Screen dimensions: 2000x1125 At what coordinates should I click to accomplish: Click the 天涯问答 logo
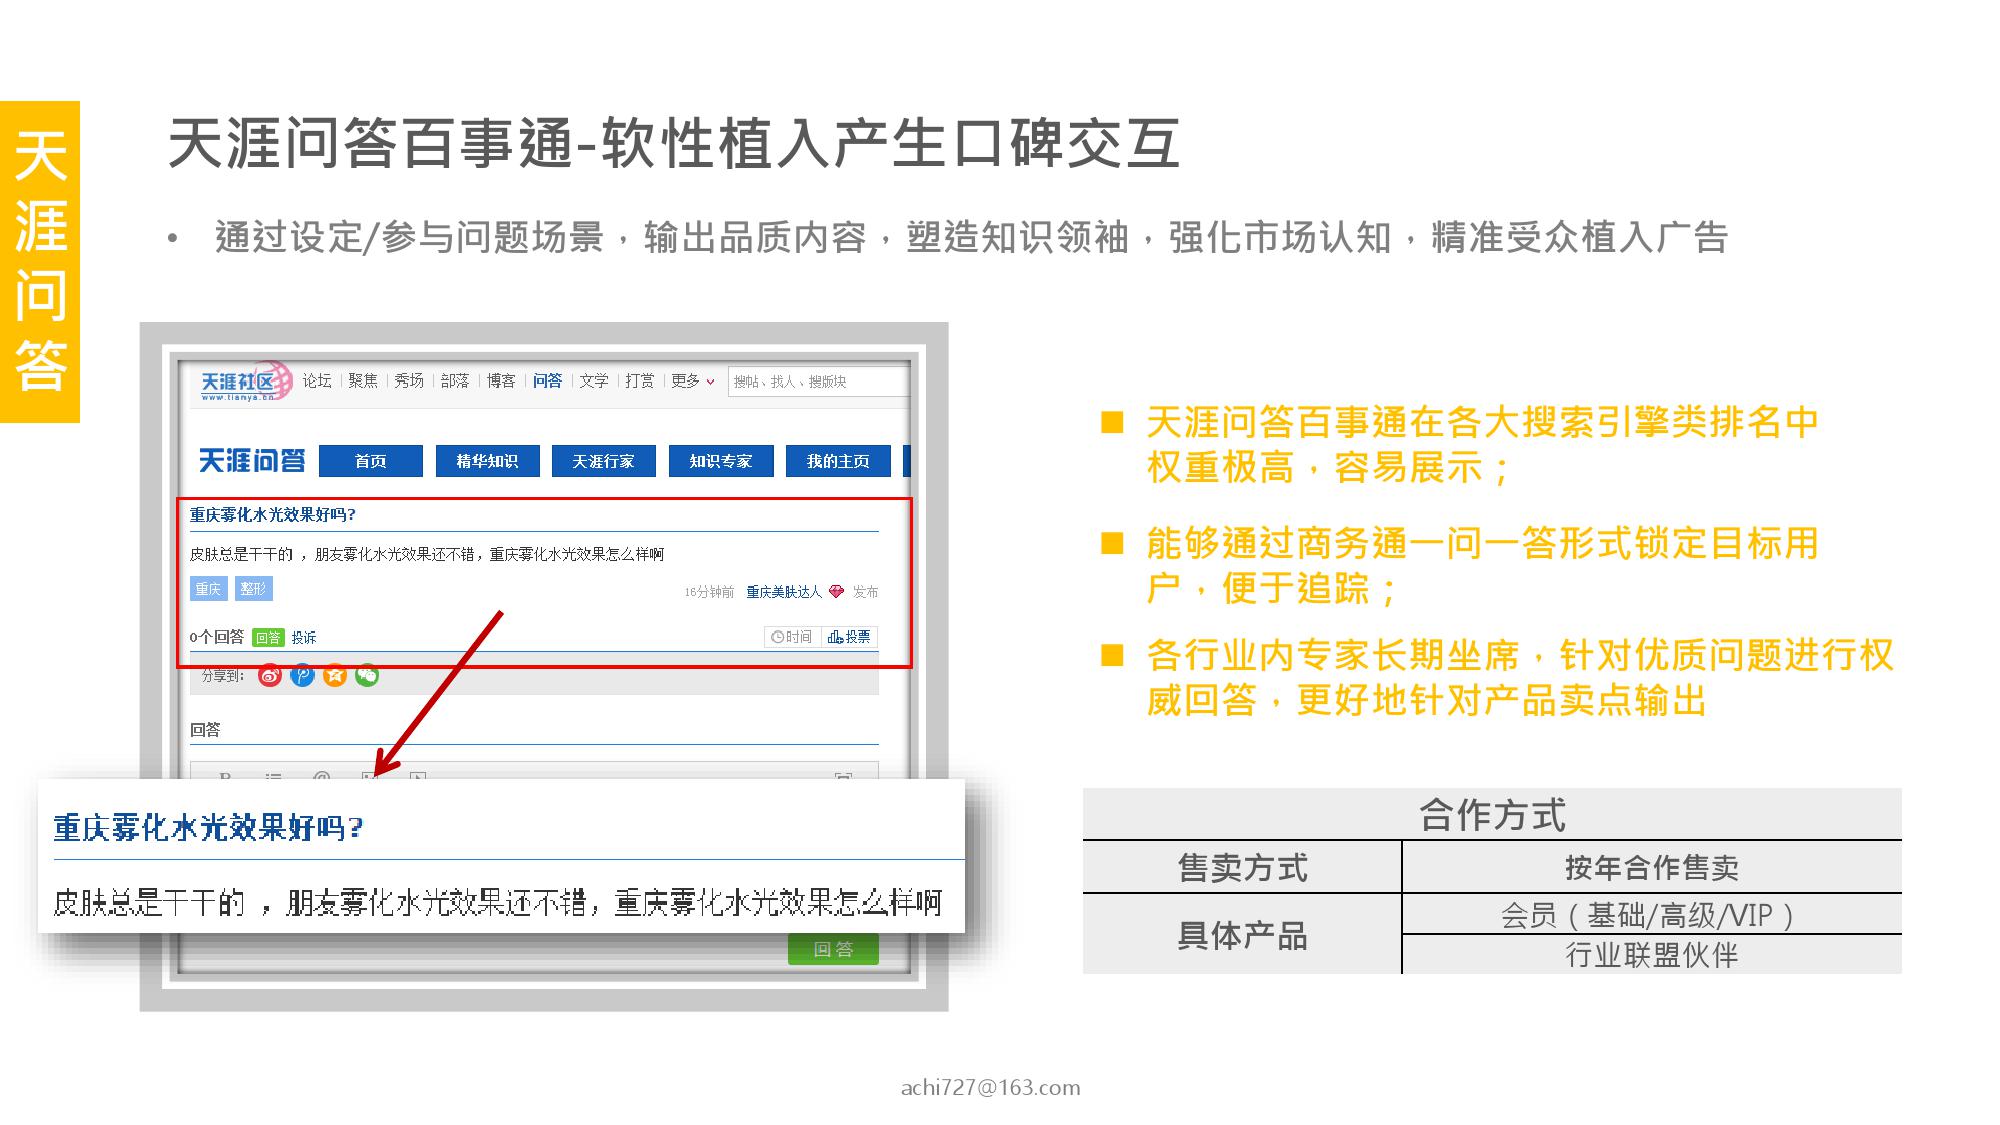[x=252, y=461]
